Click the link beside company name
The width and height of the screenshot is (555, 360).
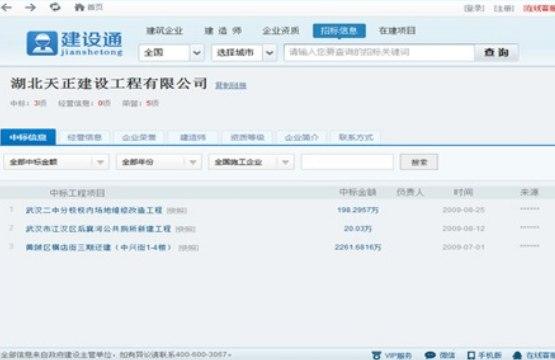tap(231, 85)
